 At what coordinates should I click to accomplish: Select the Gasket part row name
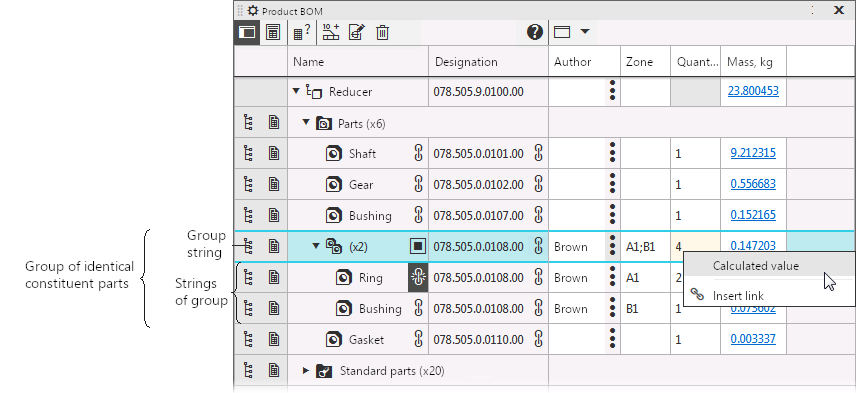pos(366,340)
